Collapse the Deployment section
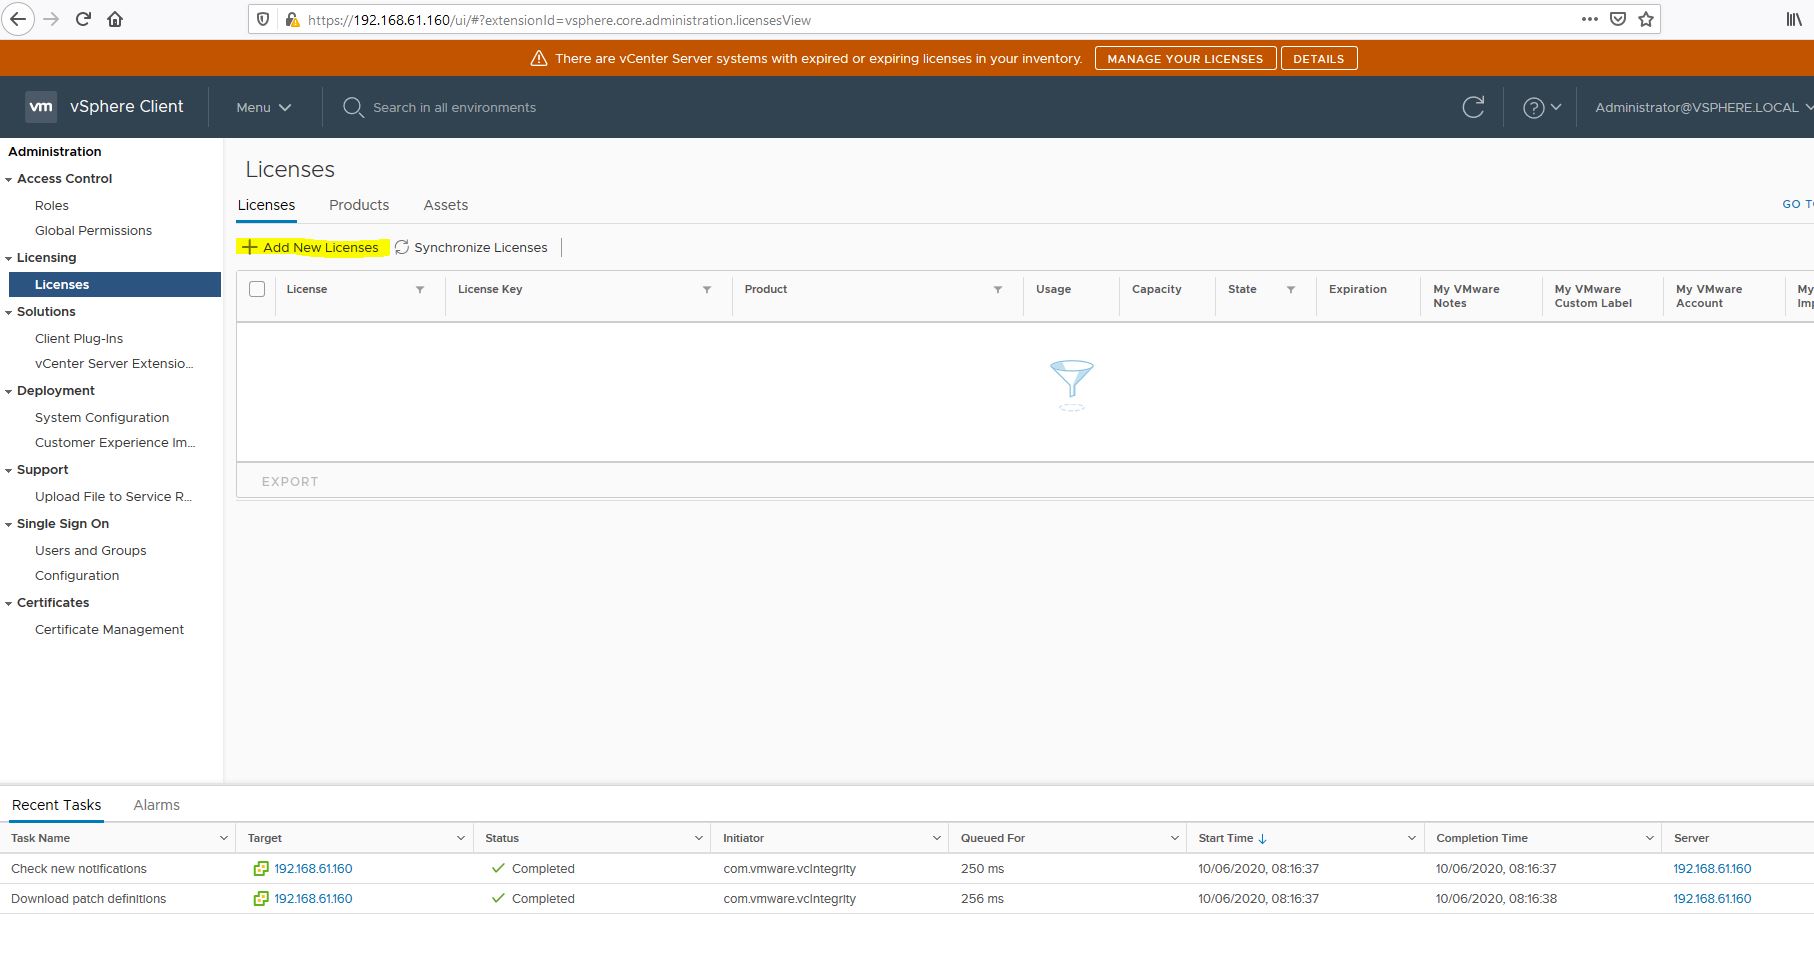 click(9, 392)
